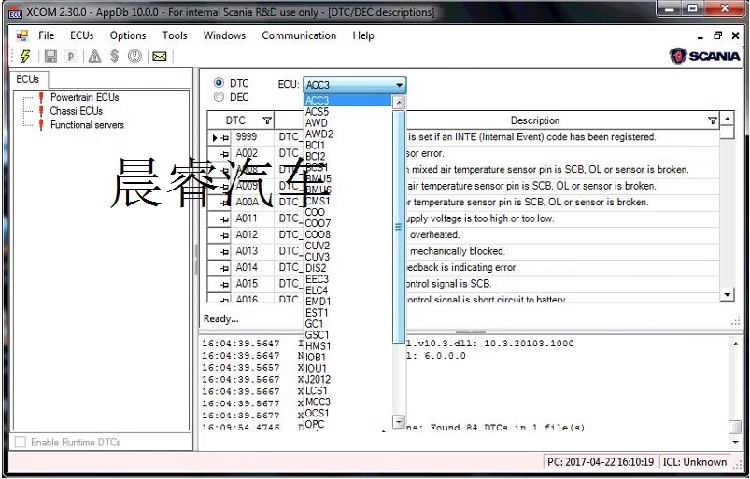Screen dimensions: 750x479
Task: Click the clock toolbar icon
Action: [x=135, y=56]
